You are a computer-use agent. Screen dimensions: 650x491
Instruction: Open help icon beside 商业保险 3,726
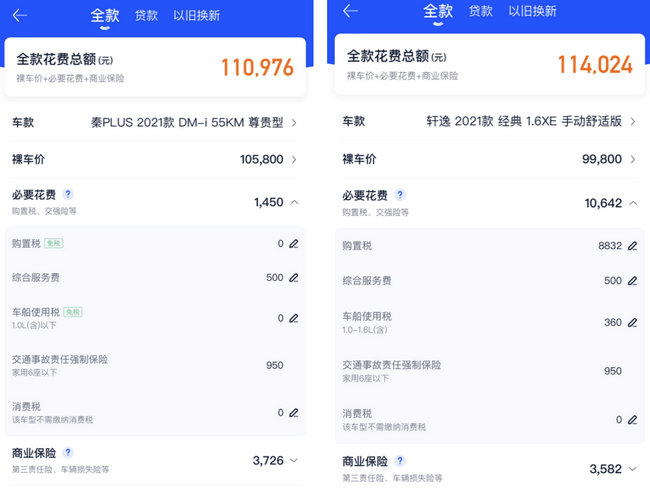click(68, 452)
